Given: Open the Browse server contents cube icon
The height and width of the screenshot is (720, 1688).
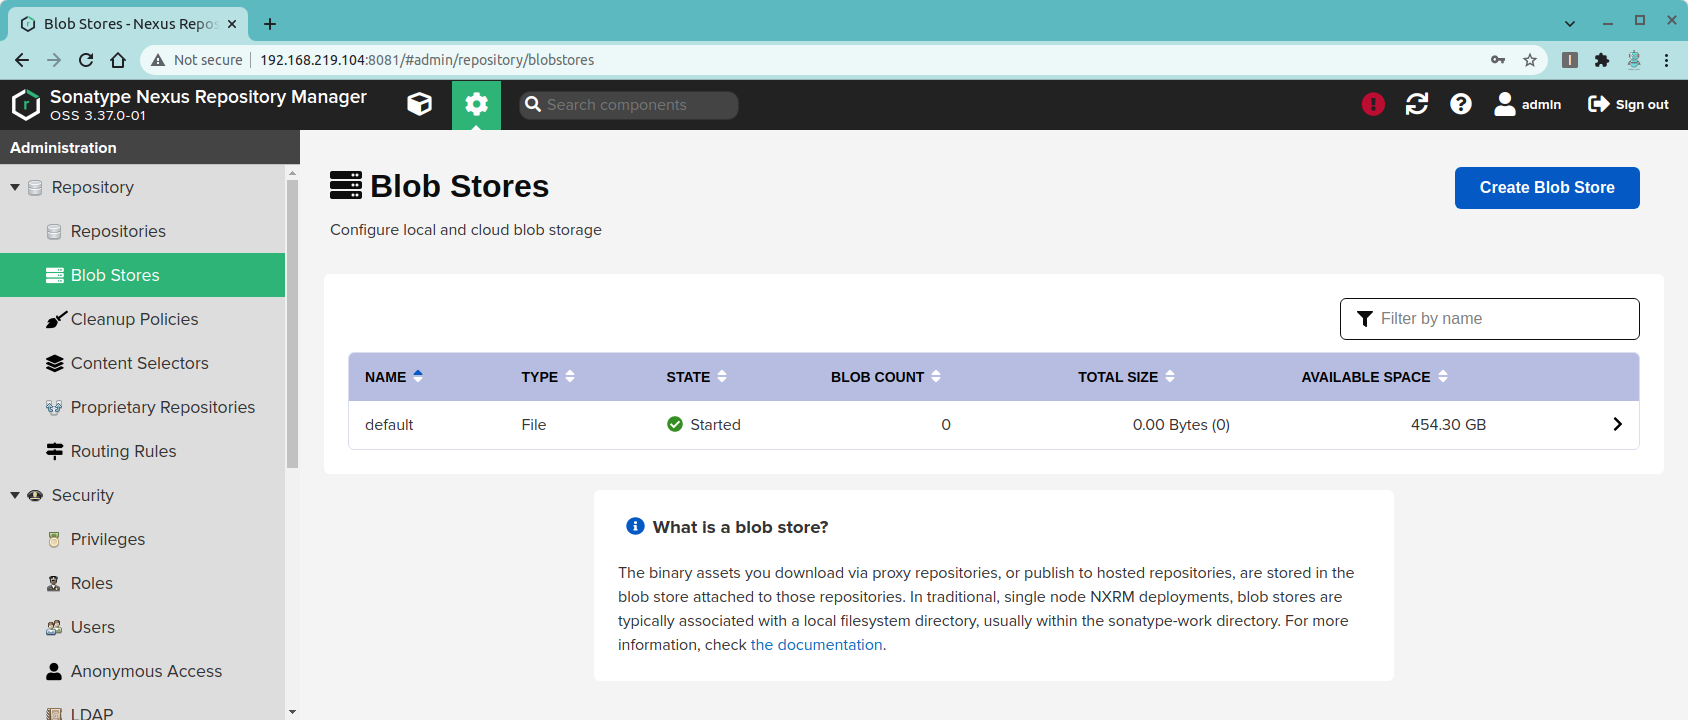Looking at the screenshot, I should (420, 104).
